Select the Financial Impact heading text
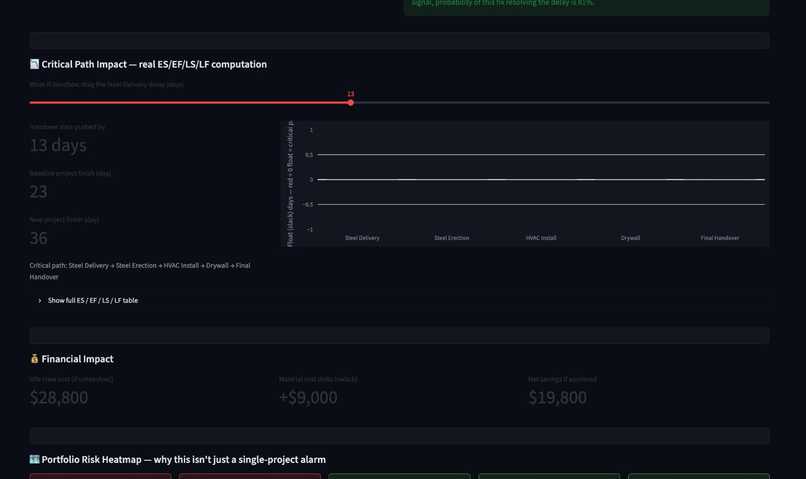 (78, 359)
